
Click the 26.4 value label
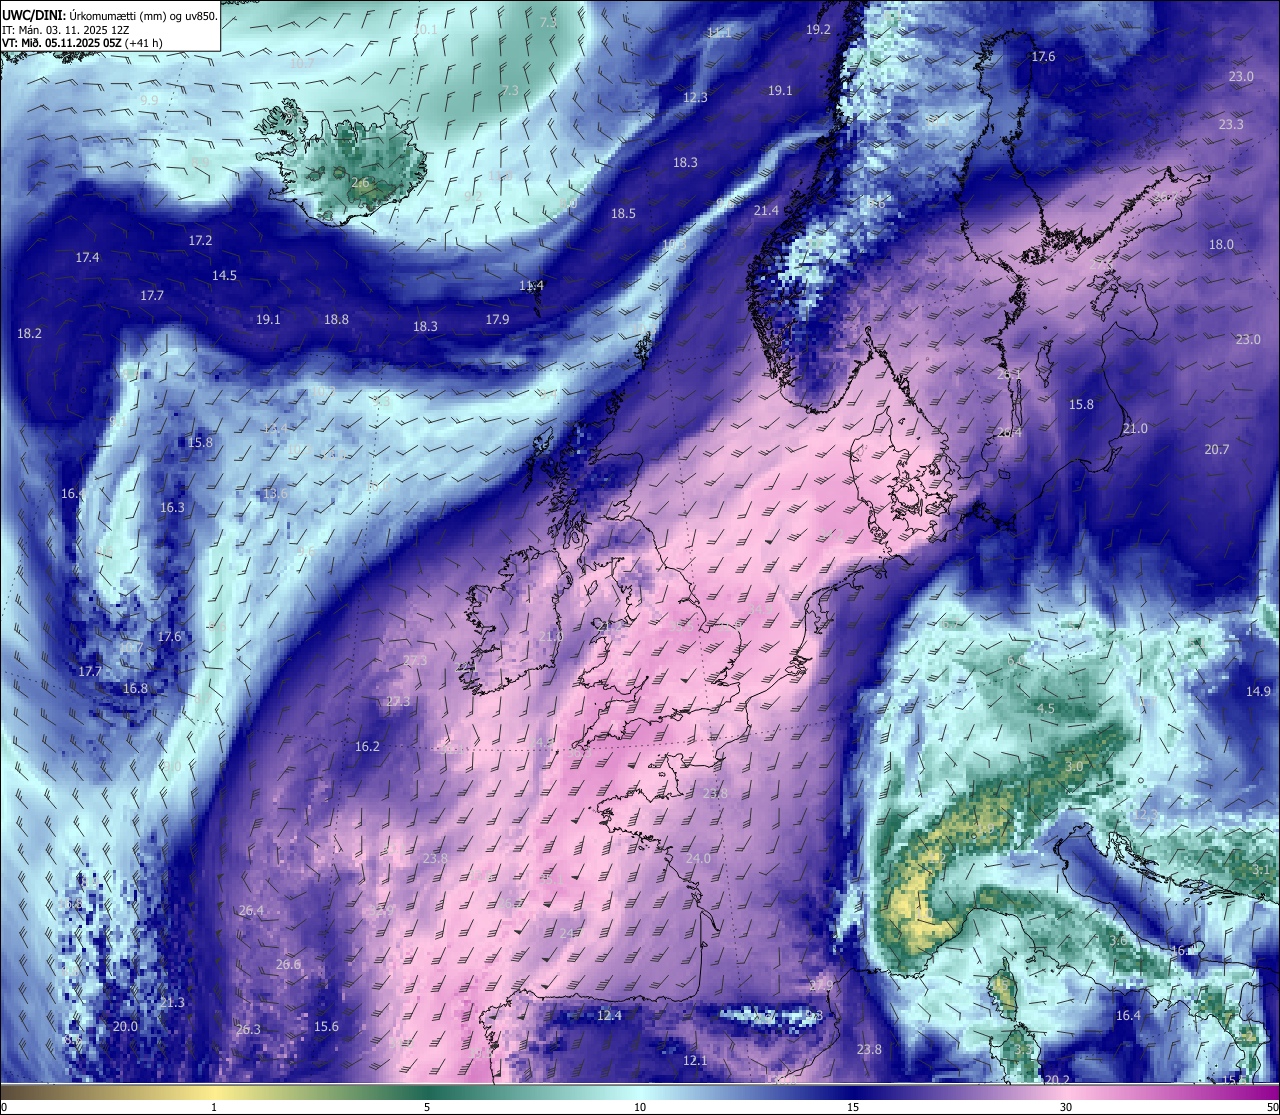[251, 911]
